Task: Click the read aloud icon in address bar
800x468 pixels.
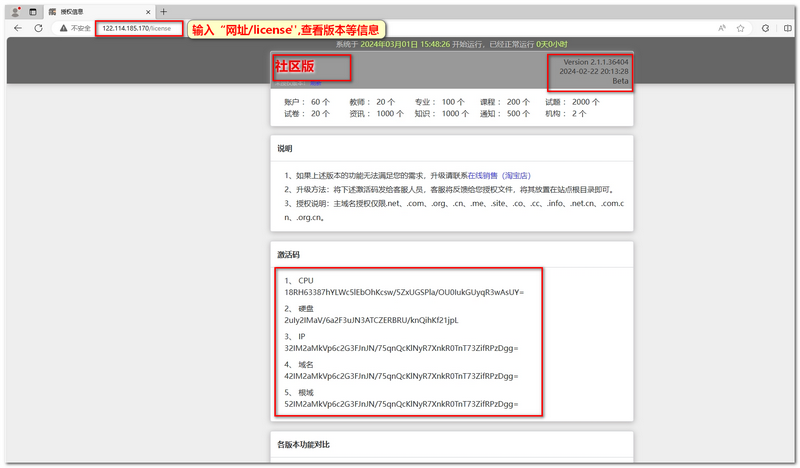Action: [721, 28]
